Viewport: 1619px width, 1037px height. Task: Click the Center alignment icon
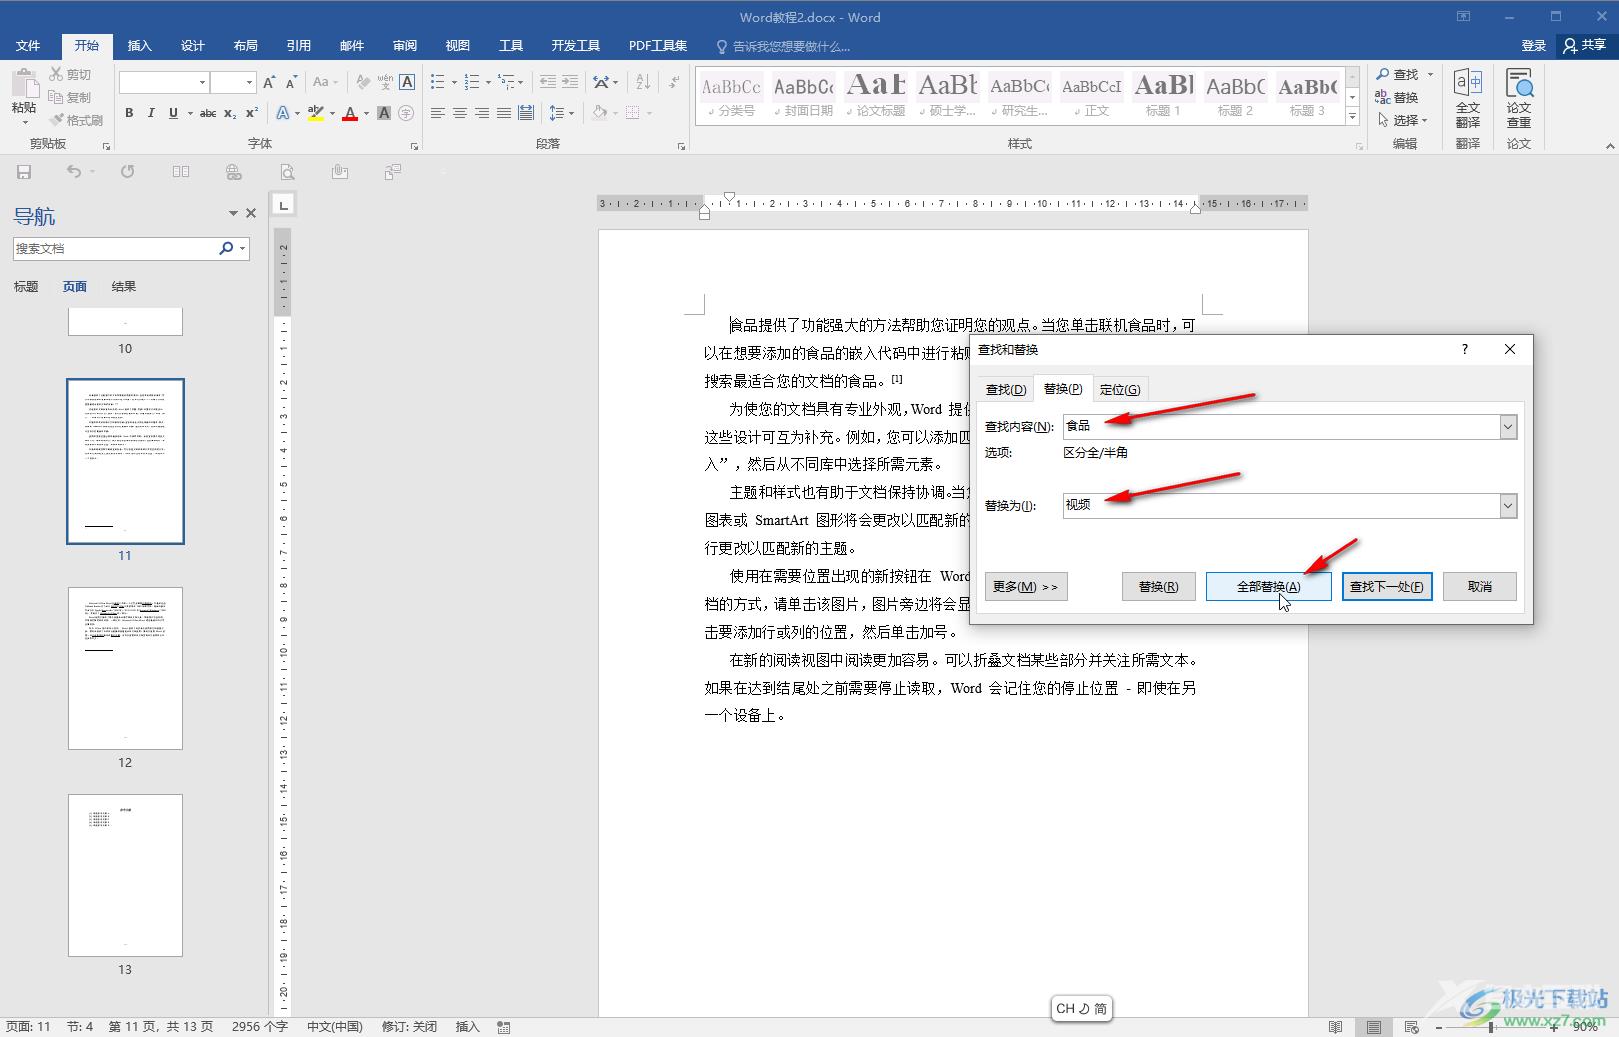click(460, 113)
